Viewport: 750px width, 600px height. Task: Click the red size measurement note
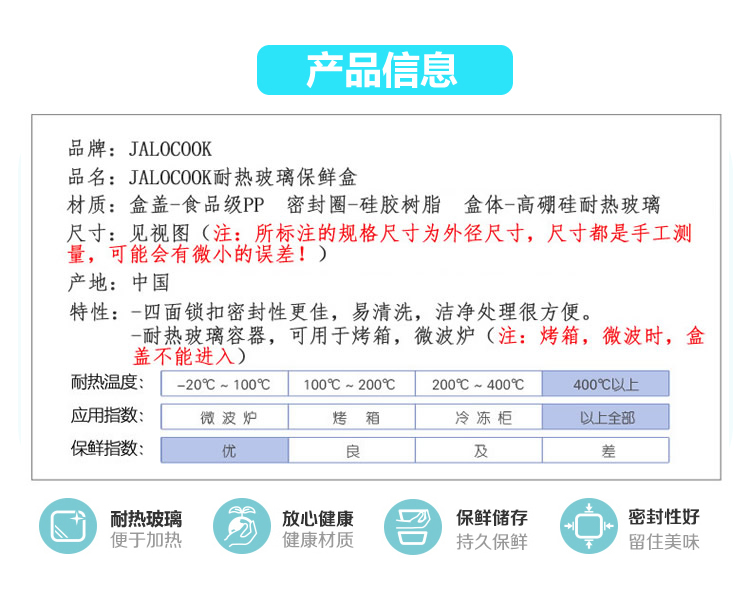tap(380, 244)
